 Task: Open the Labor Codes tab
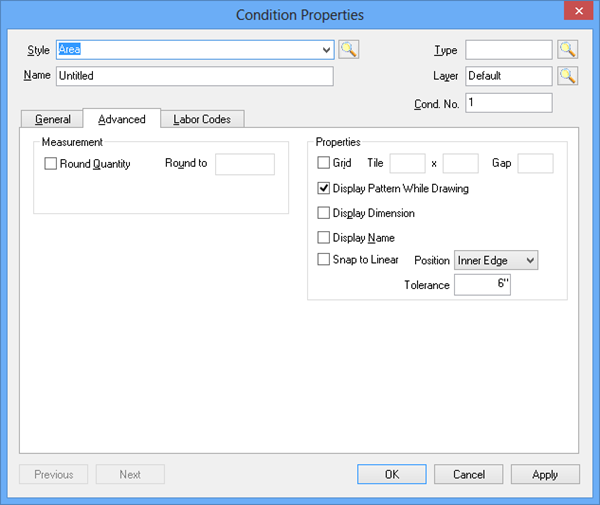202,119
